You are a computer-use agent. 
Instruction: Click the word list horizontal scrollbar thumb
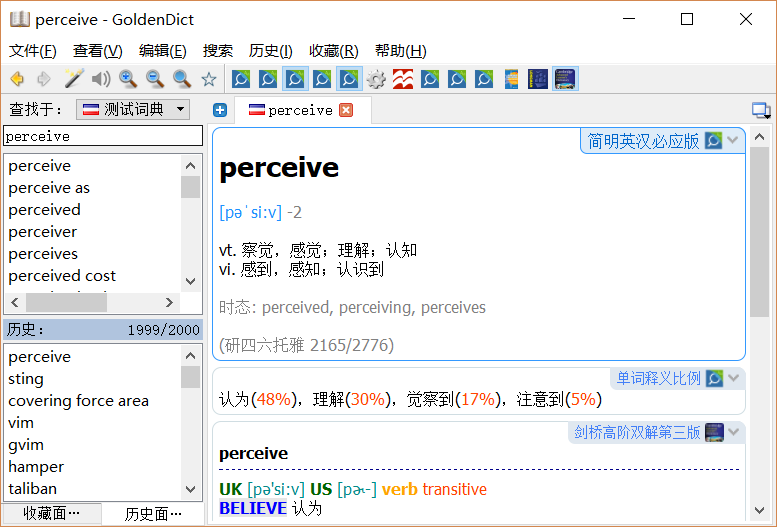[66, 302]
